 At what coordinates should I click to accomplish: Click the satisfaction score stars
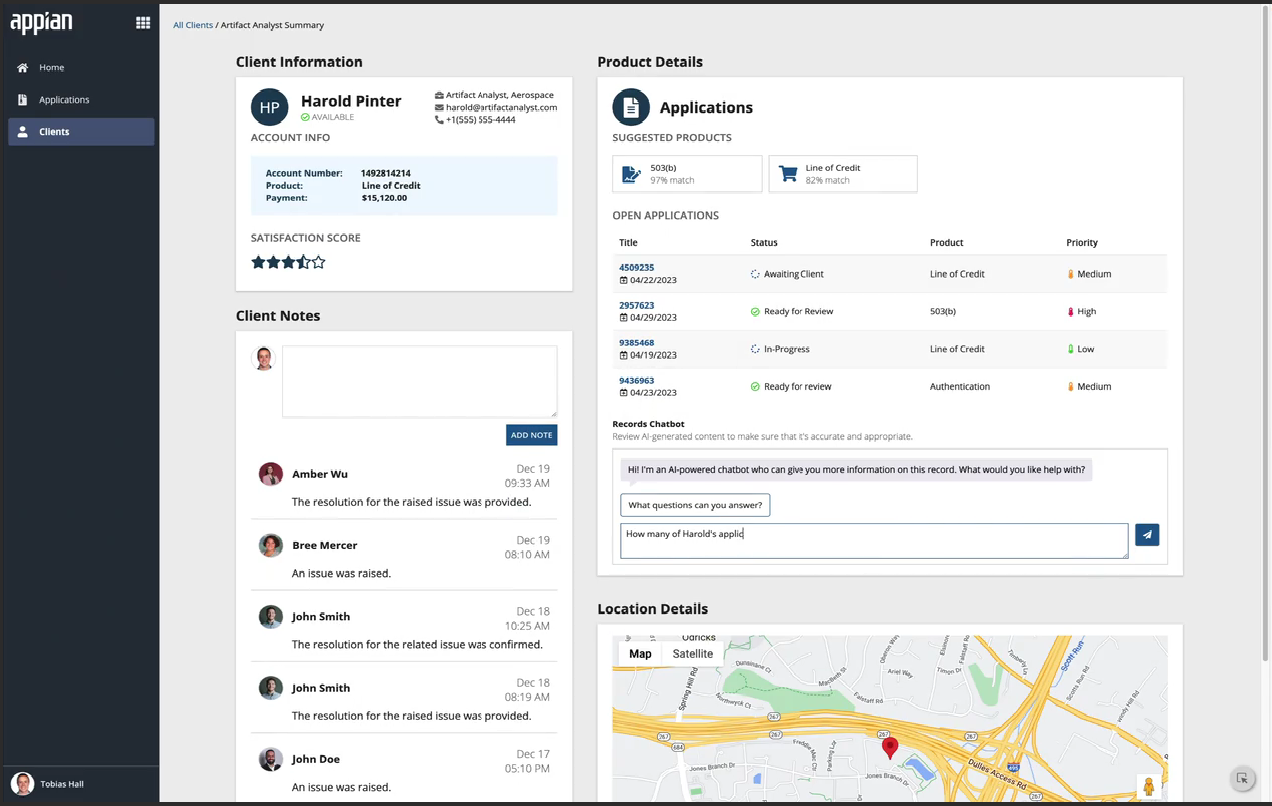[288, 262]
